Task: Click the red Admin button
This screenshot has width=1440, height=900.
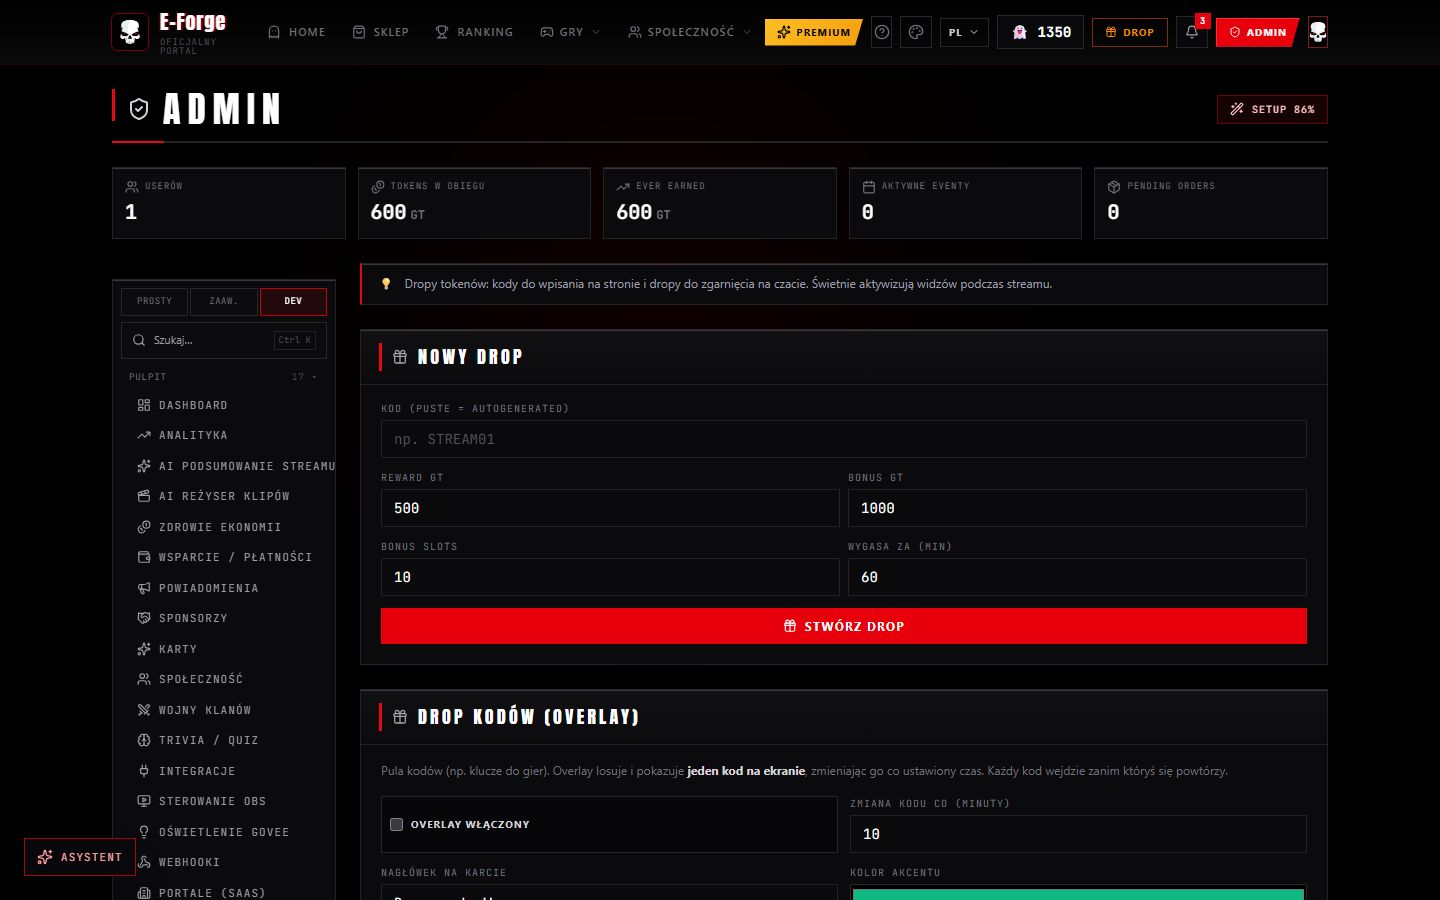Action: pos(1257,32)
